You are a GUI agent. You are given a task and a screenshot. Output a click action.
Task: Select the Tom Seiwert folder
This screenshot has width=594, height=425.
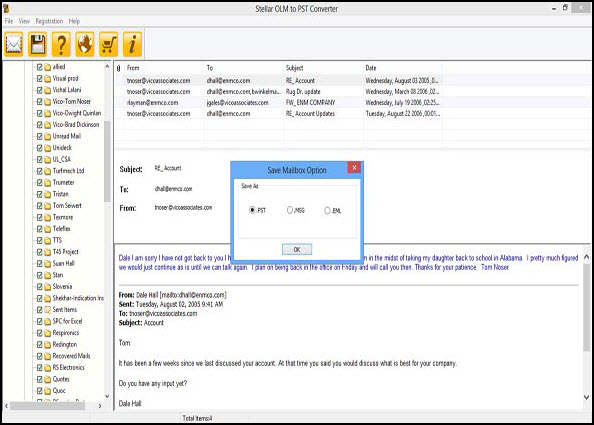67,205
